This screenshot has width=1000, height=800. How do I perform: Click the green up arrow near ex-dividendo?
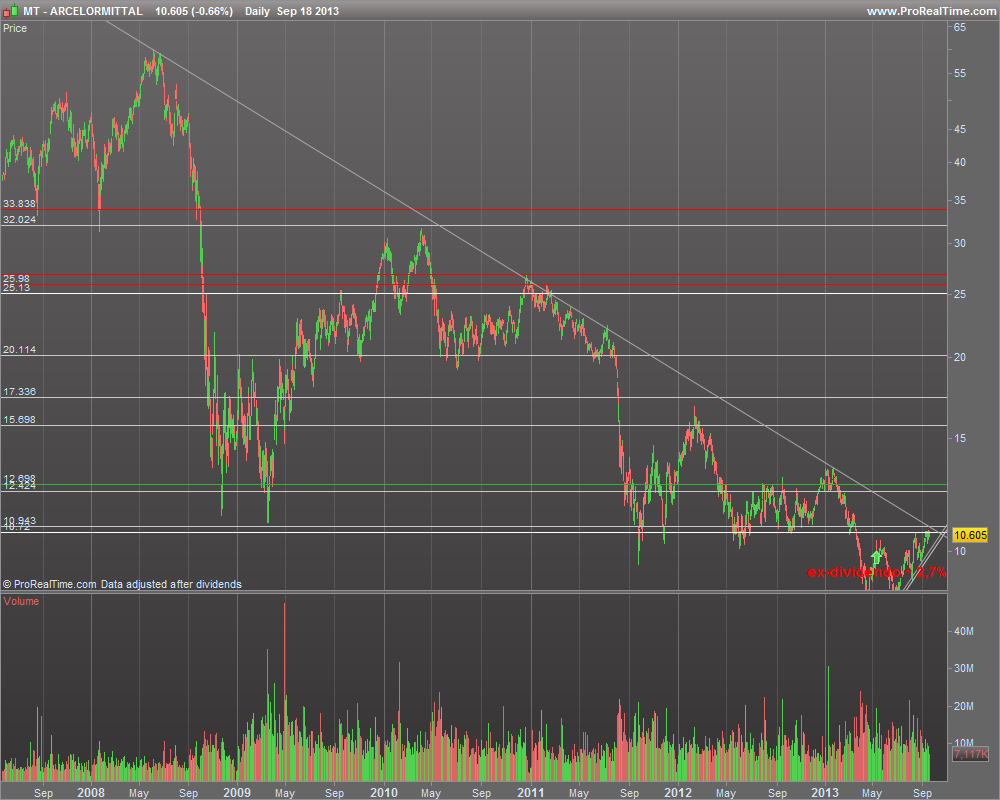(x=876, y=558)
